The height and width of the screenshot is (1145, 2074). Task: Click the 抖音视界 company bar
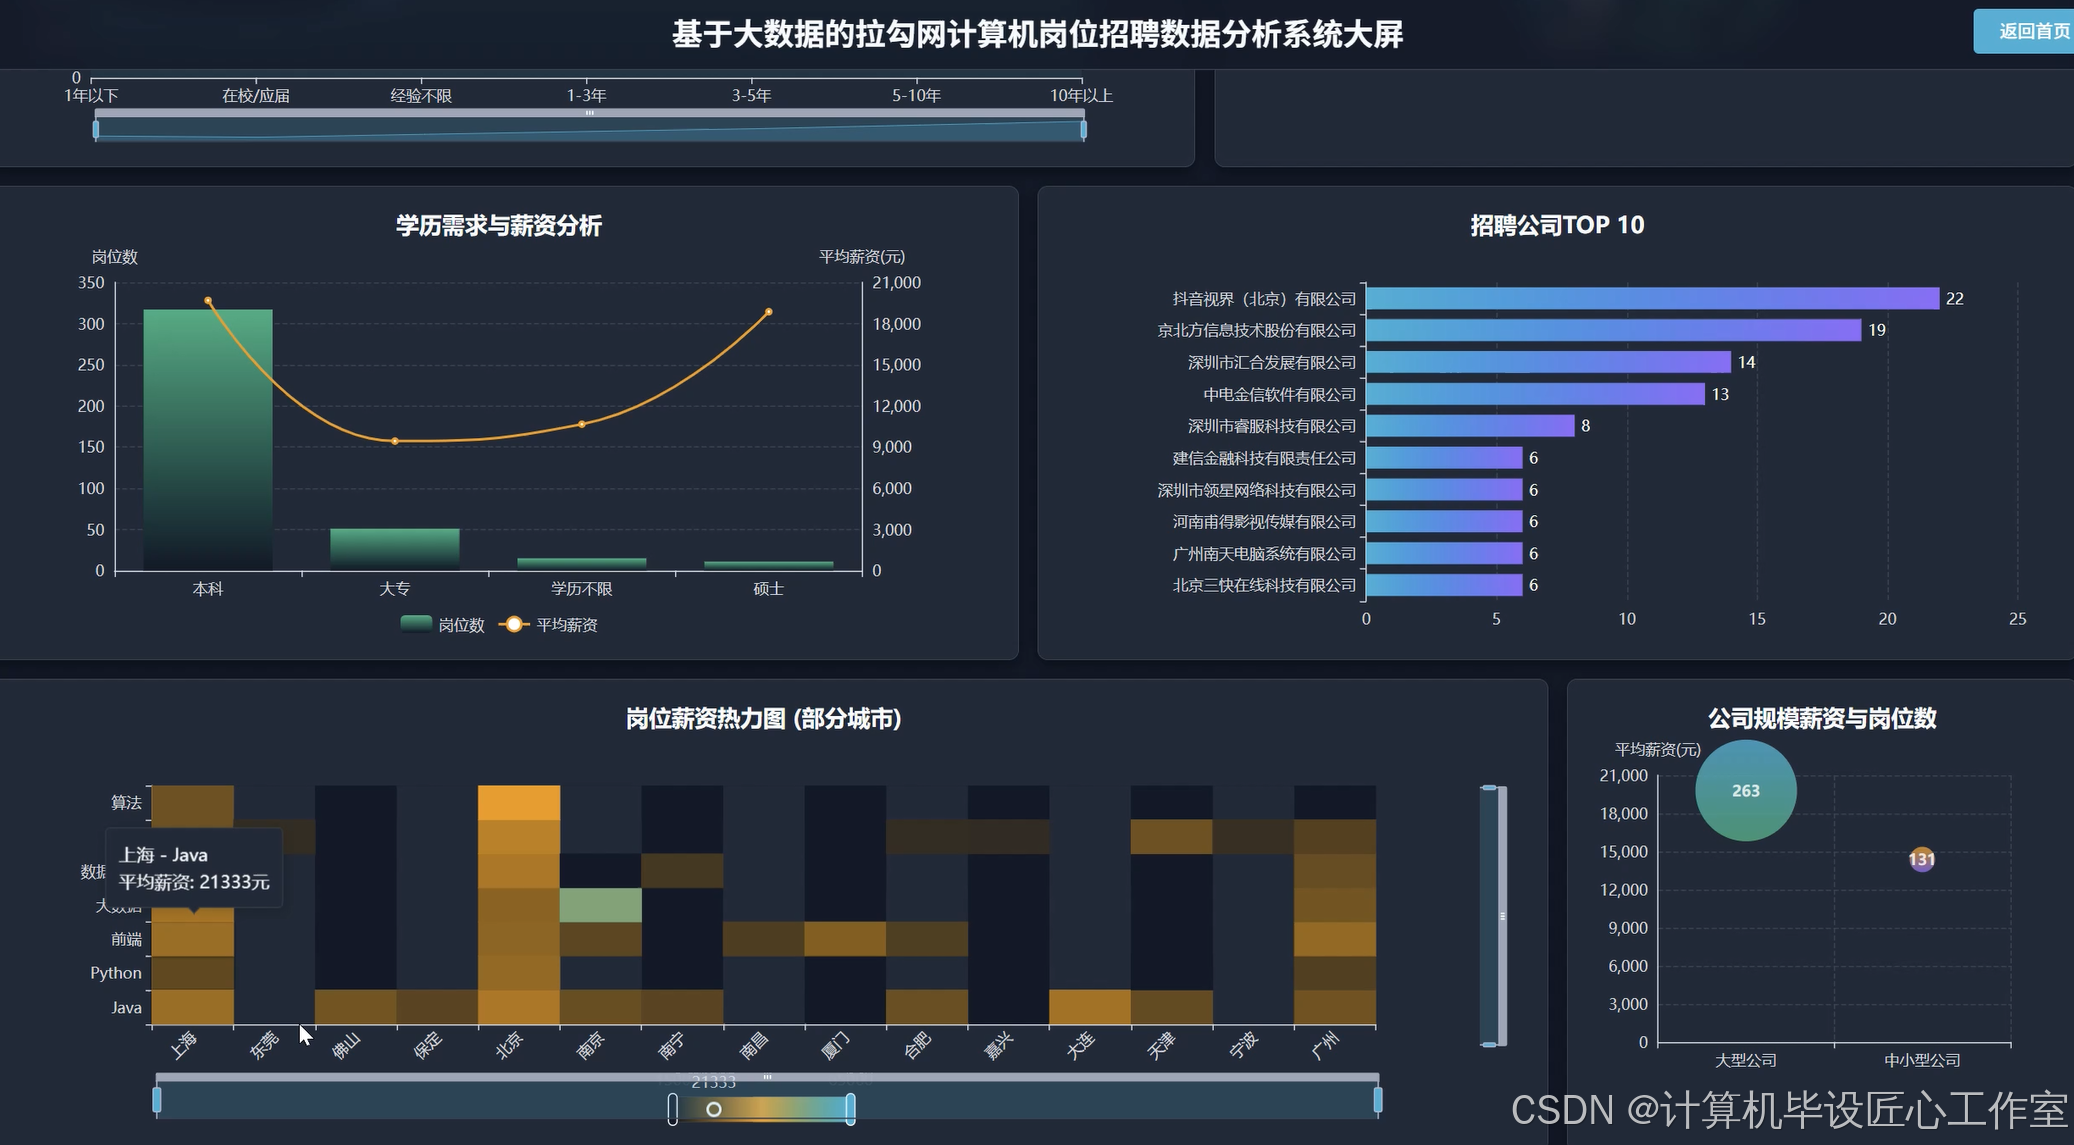click(x=1652, y=298)
